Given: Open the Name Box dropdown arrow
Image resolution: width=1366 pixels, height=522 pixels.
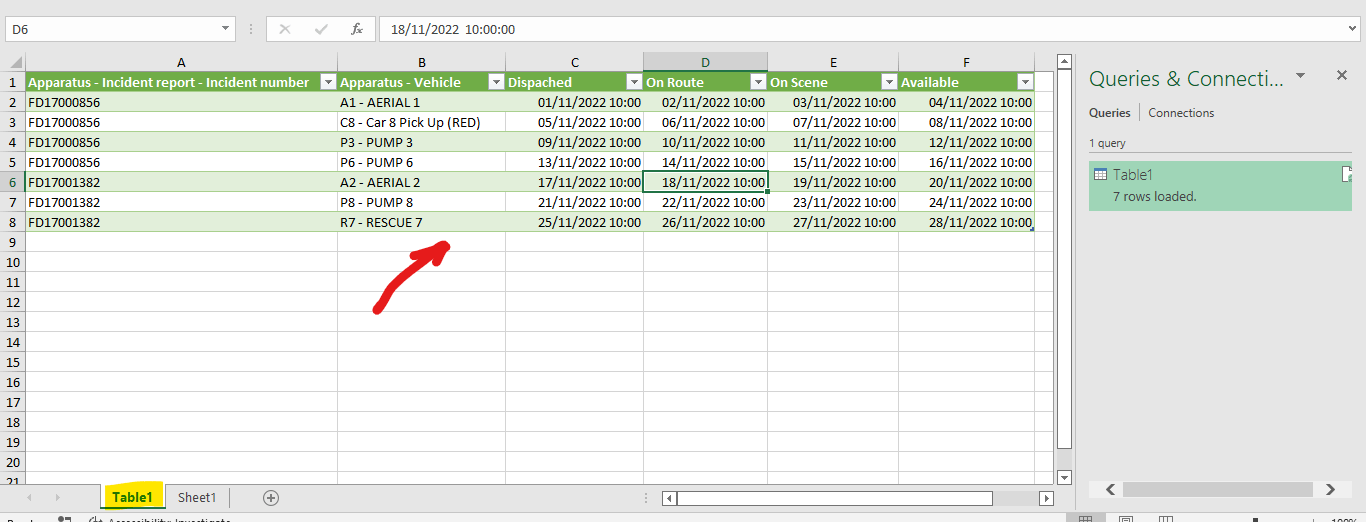Looking at the screenshot, I should (226, 30).
